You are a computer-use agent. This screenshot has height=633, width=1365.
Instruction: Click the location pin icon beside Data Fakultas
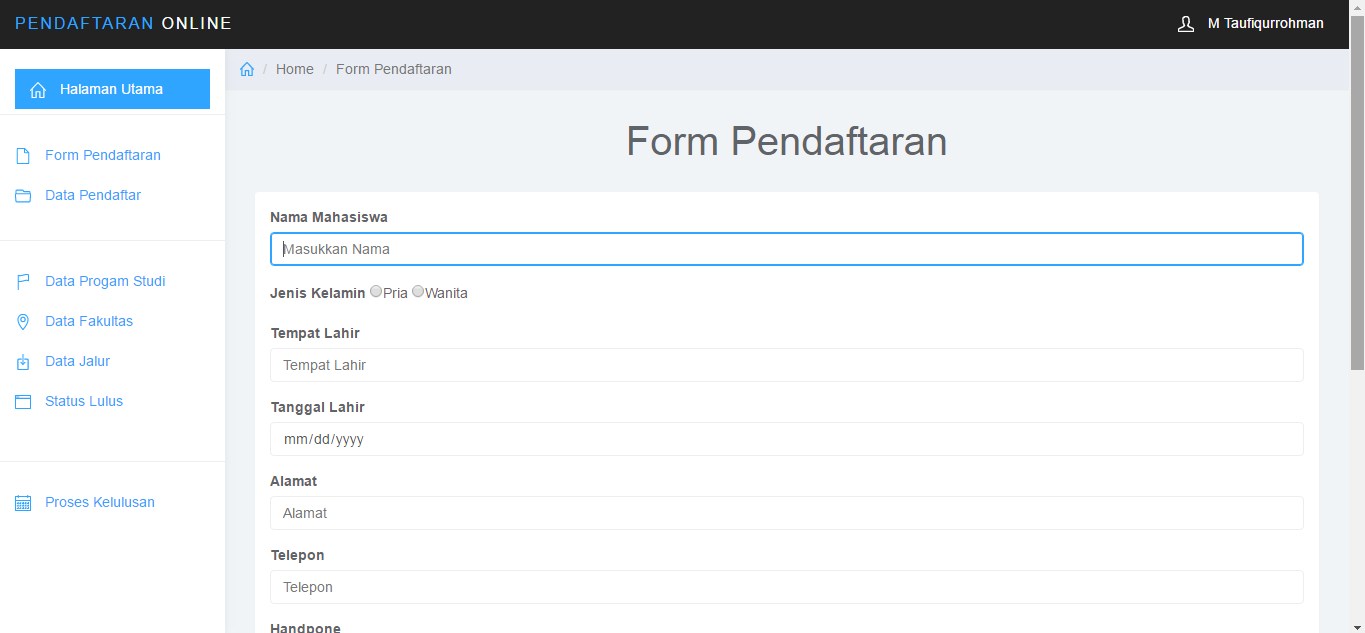point(23,322)
